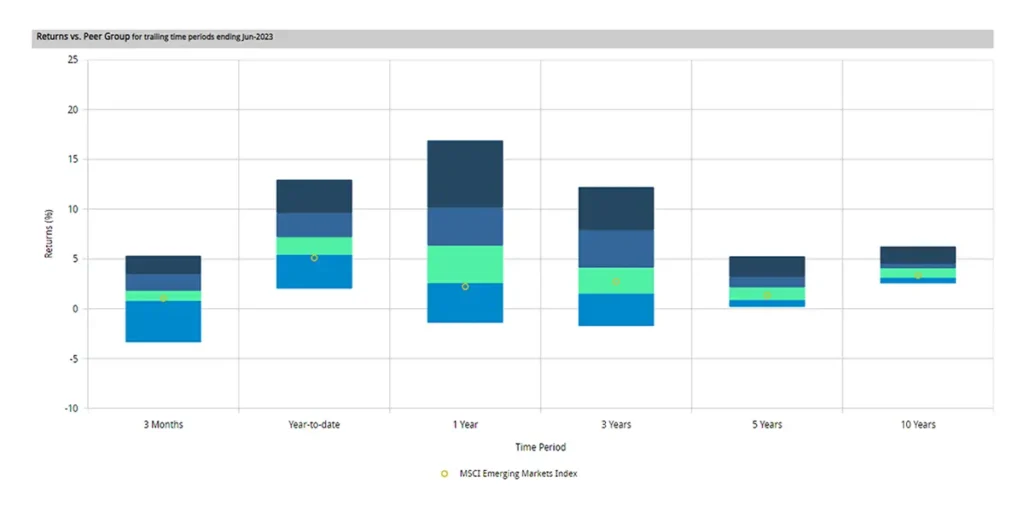Click the MSCI index circle on the 1 Year bar
The image size is (1024, 512).
(x=465, y=287)
